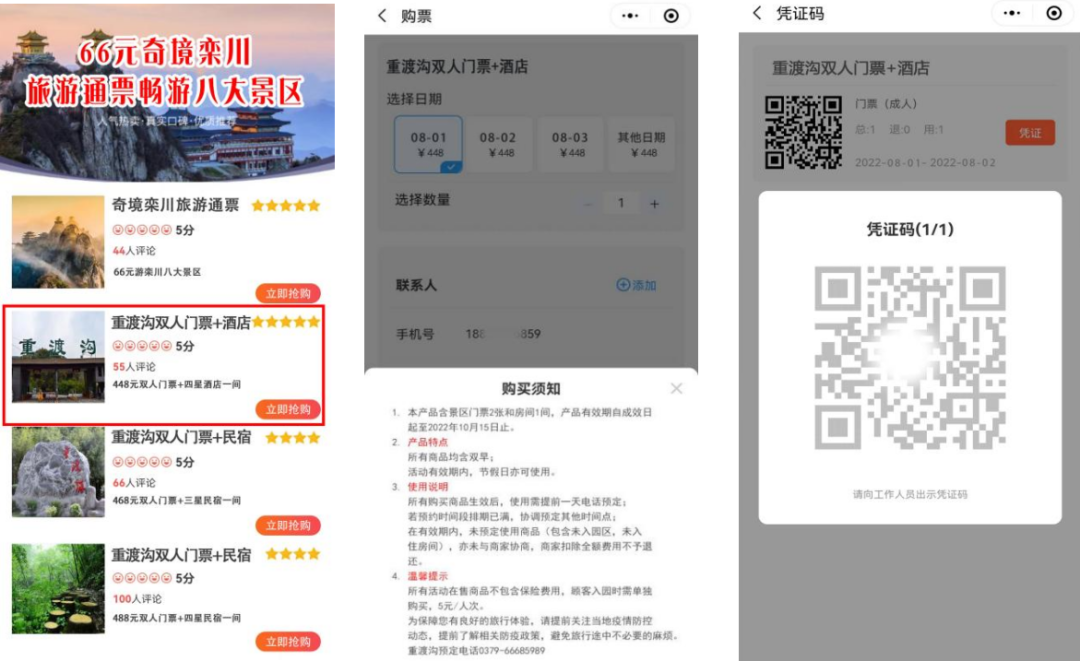Click 立即抢购 for 重渡沟双人门票+酒店
The height and width of the screenshot is (661, 1080).
(288, 409)
